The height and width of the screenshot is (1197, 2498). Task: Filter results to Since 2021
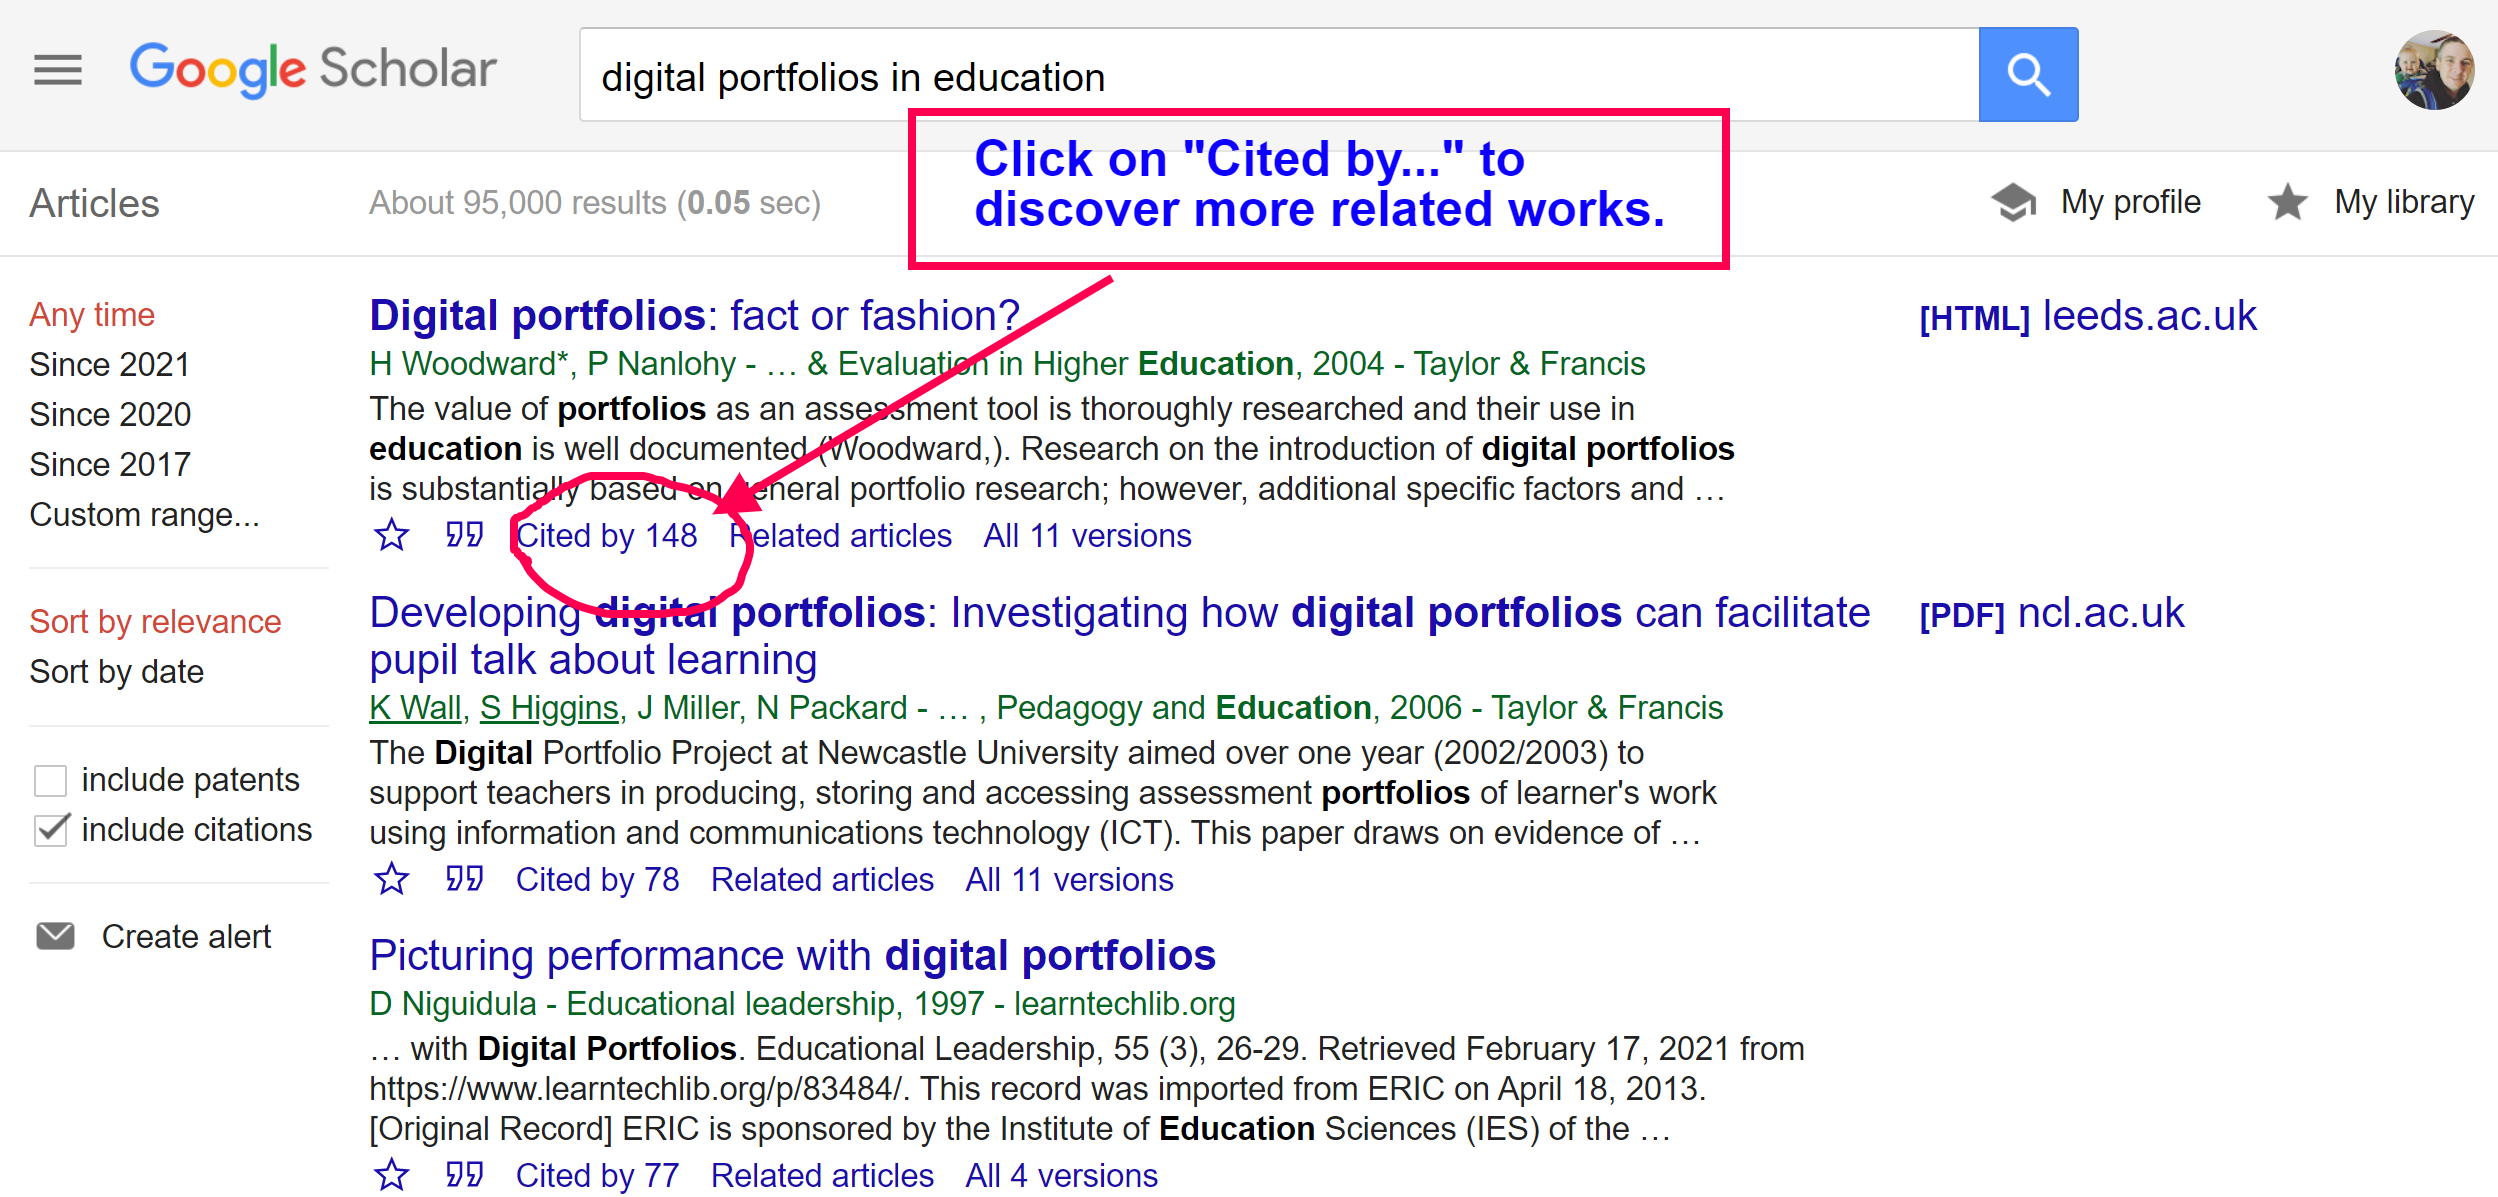[x=109, y=365]
